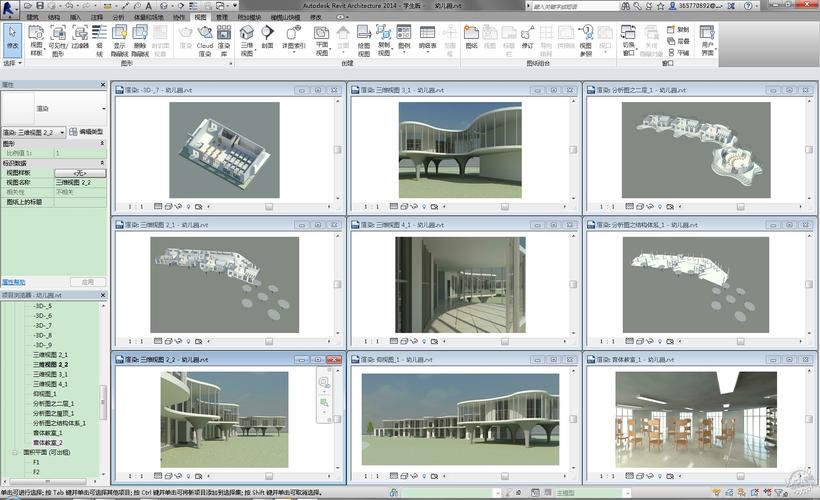Collapse the 图形 (Graphics) properties section
Screen dimensions: 820x500
click(x=102, y=143)
